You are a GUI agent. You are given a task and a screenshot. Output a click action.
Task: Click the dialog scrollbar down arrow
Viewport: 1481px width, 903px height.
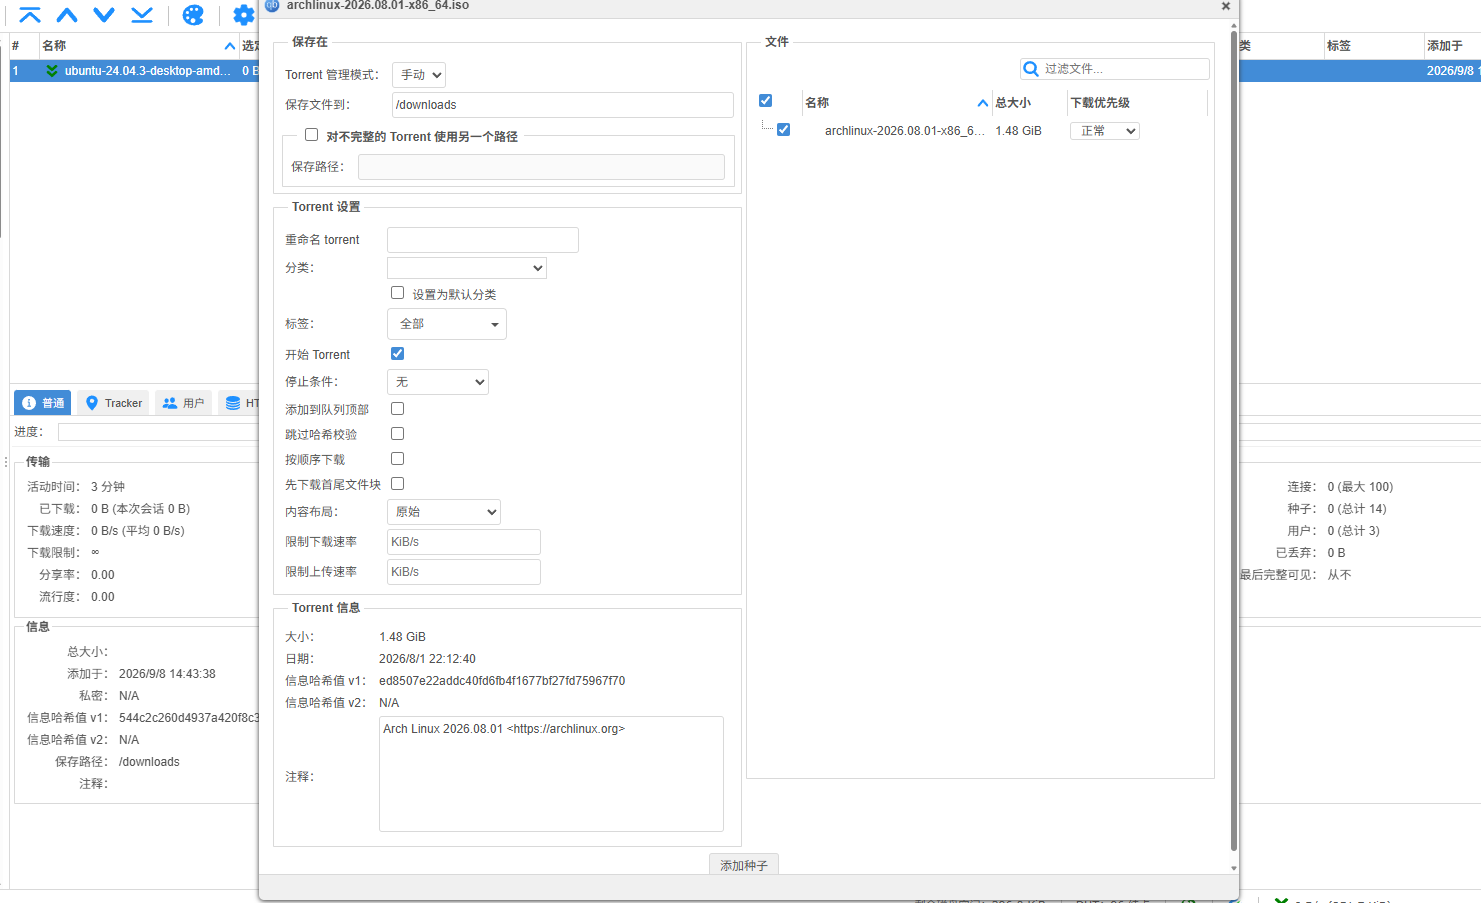pyautogui.click(x=1234, y=868)
